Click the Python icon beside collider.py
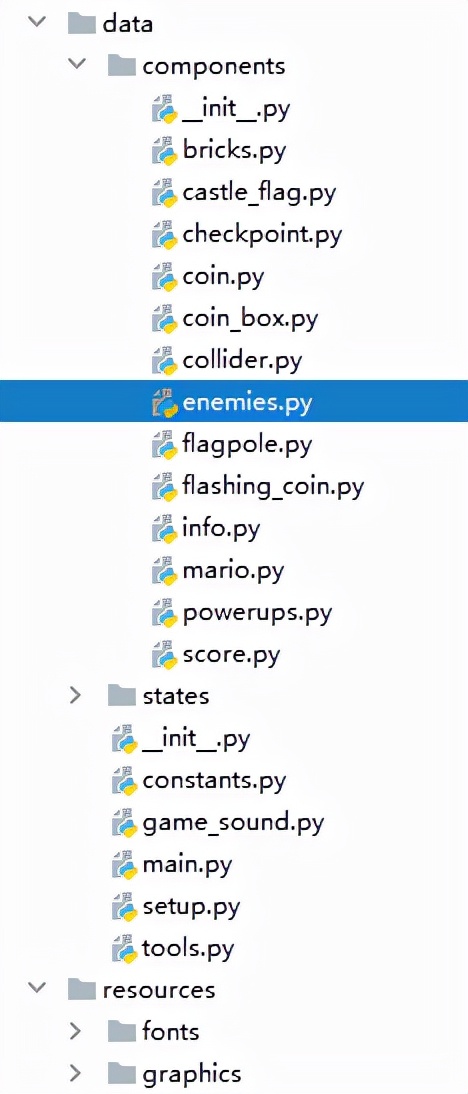Screen dimensions: 468x1094 [163, 361]
